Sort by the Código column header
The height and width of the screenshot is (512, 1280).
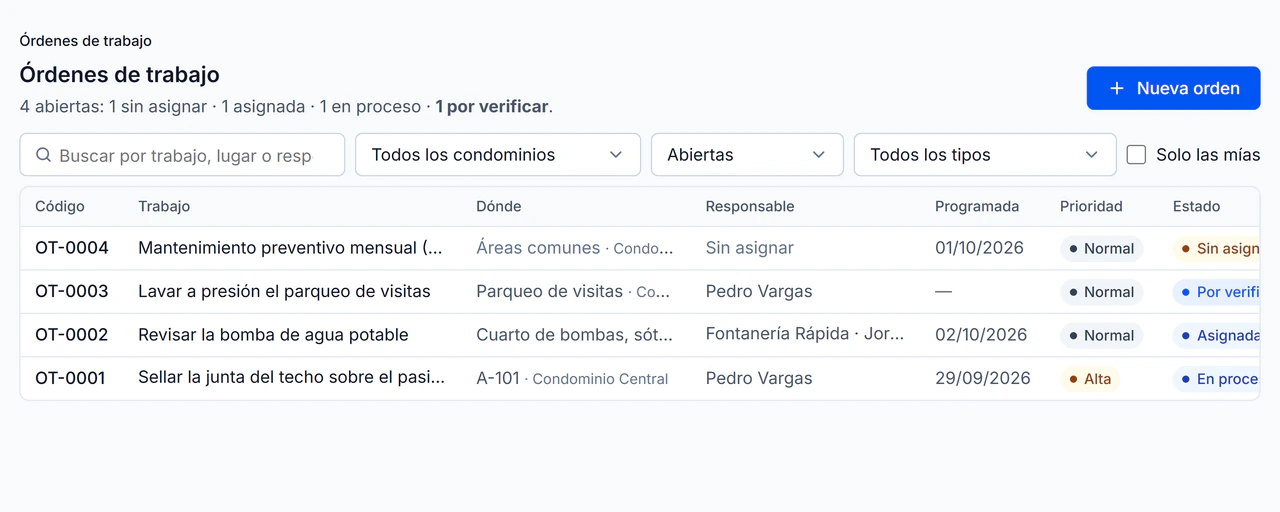pos(60,206)
